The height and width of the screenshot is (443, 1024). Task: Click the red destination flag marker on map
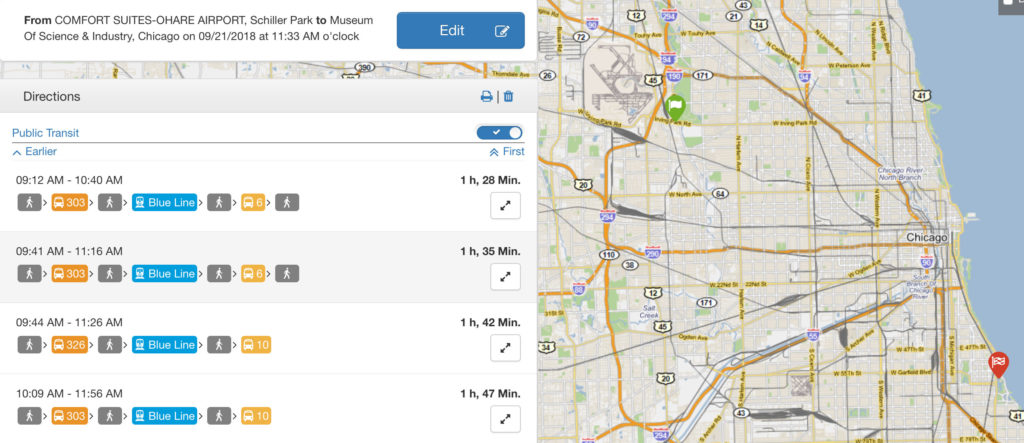point(999,363)
